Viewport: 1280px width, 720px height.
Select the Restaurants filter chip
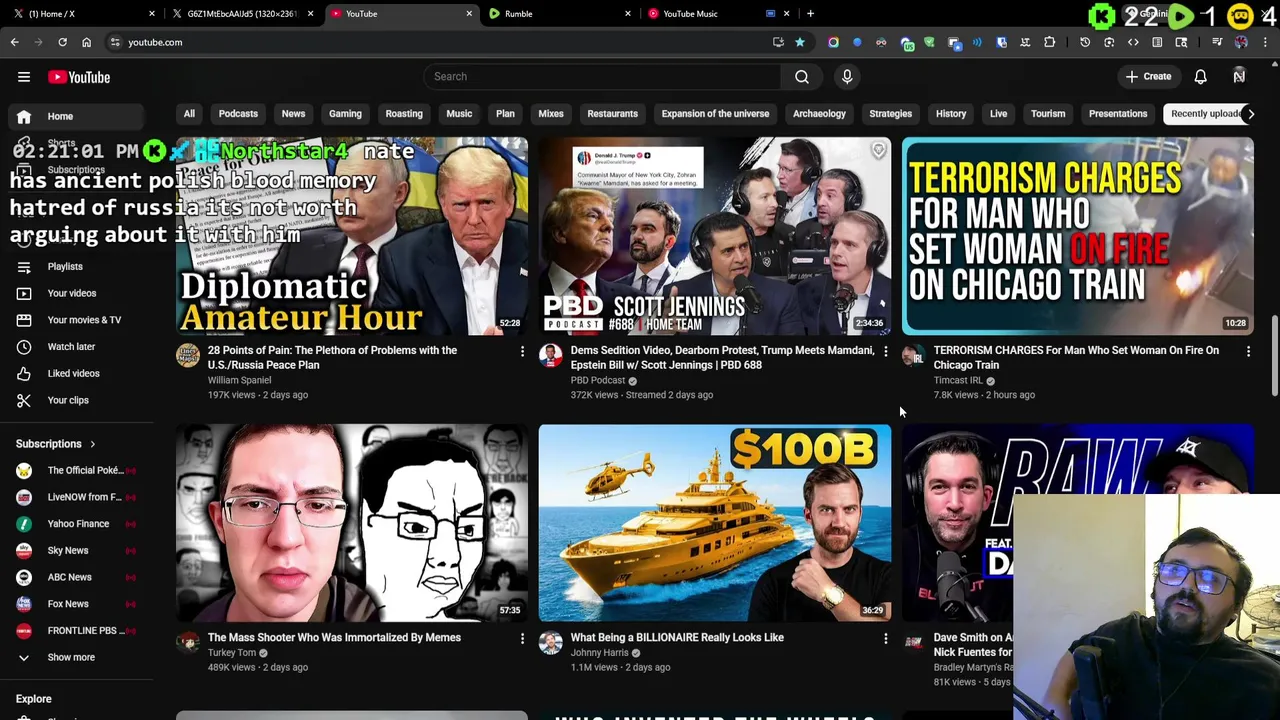pyautogui.click(x=612, y=114)
